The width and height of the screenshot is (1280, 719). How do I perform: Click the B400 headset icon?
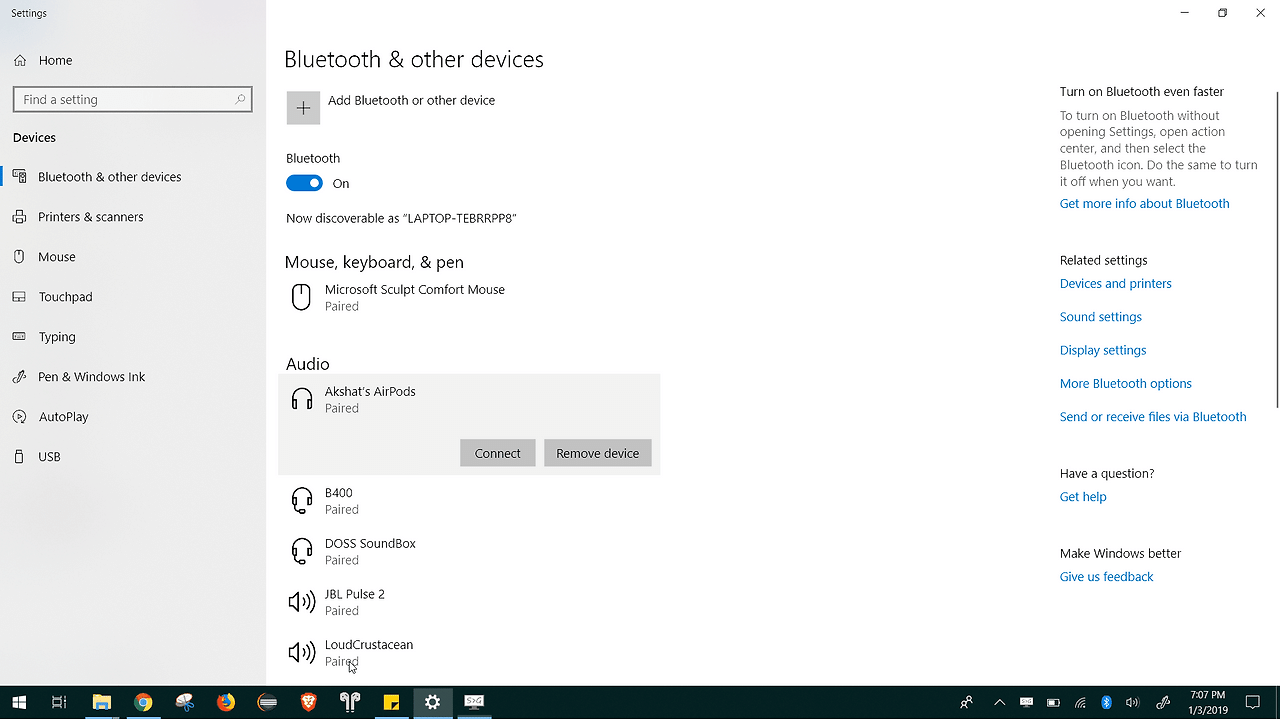[x=301, y=500]
